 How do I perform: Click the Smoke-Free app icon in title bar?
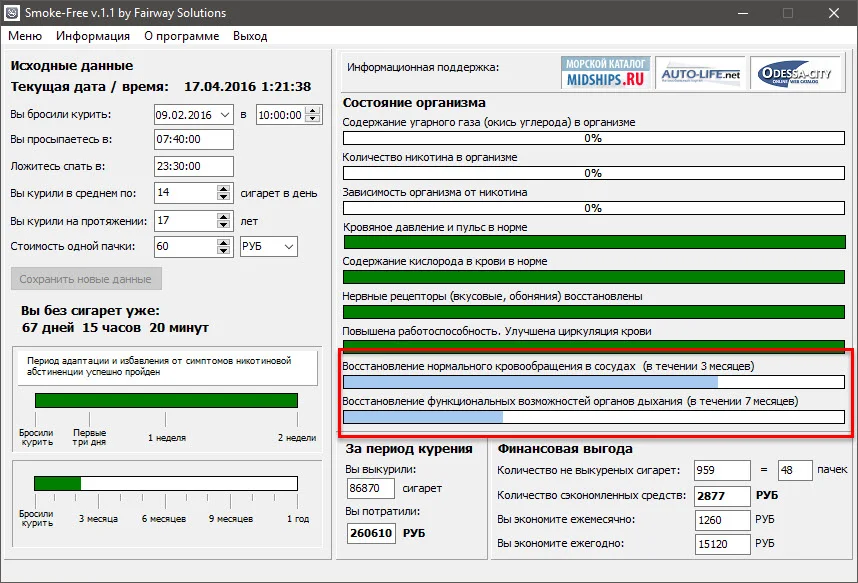(x=14, y=13)
